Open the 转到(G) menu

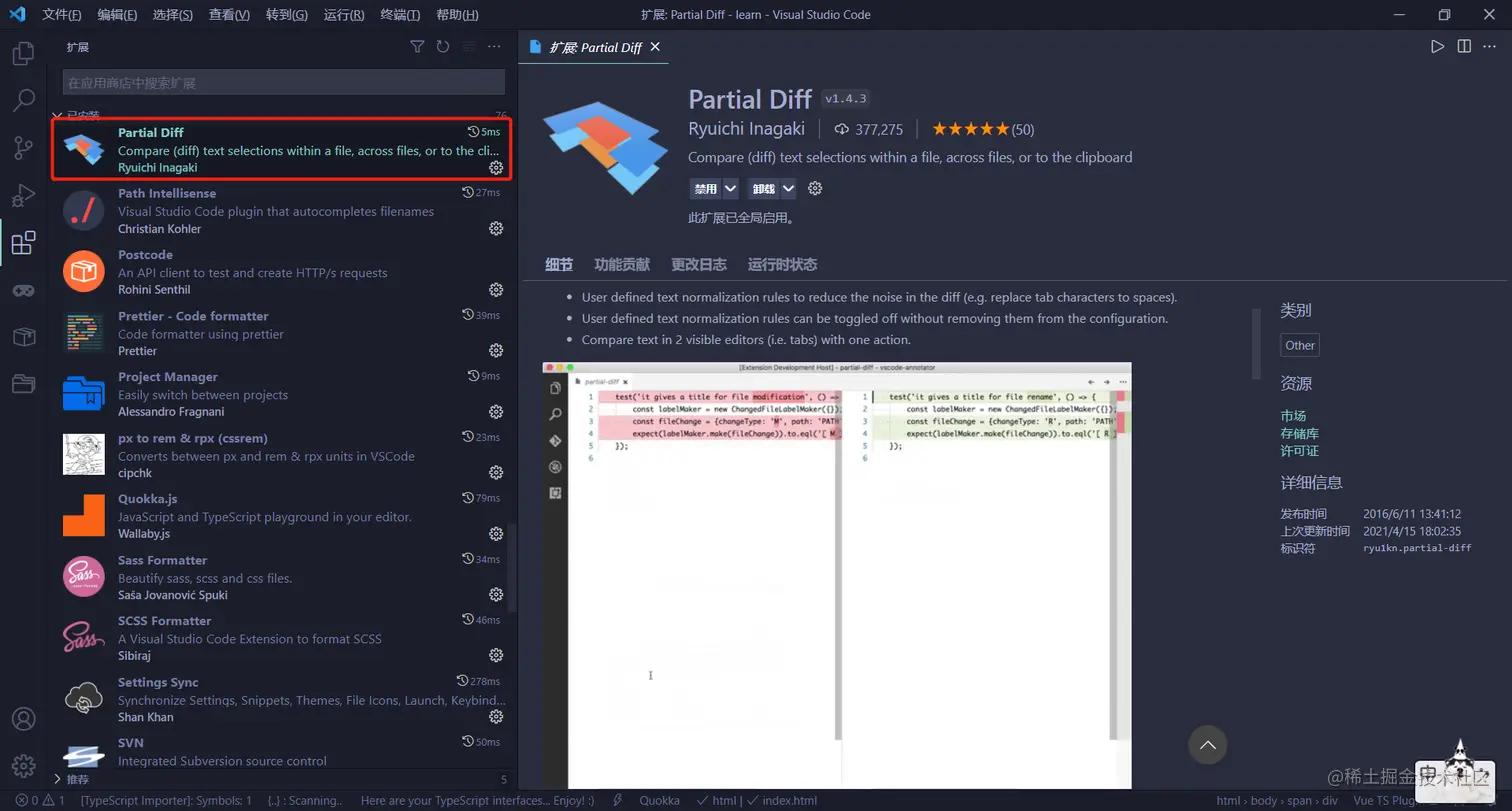(288, 15)
